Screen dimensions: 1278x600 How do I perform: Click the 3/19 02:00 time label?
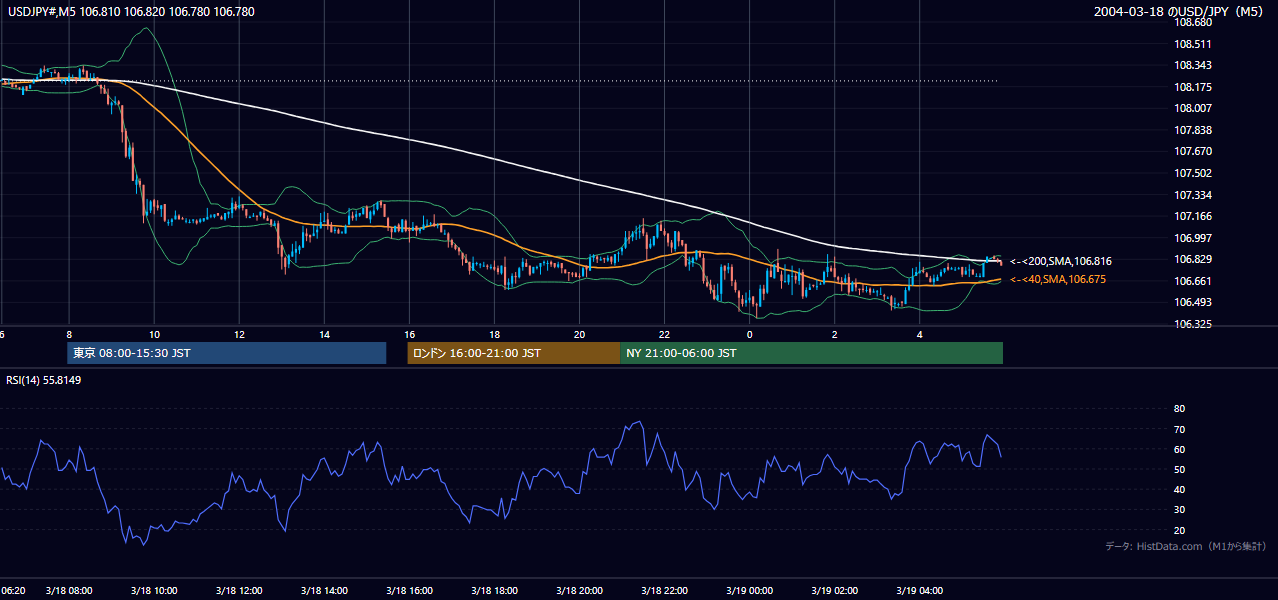[834, 591]
